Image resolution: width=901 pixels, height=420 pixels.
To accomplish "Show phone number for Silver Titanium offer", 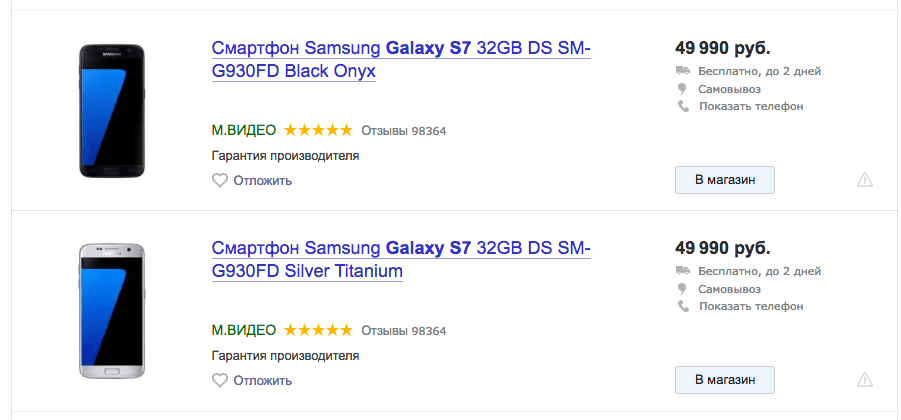I will click(x=751, y=306).
